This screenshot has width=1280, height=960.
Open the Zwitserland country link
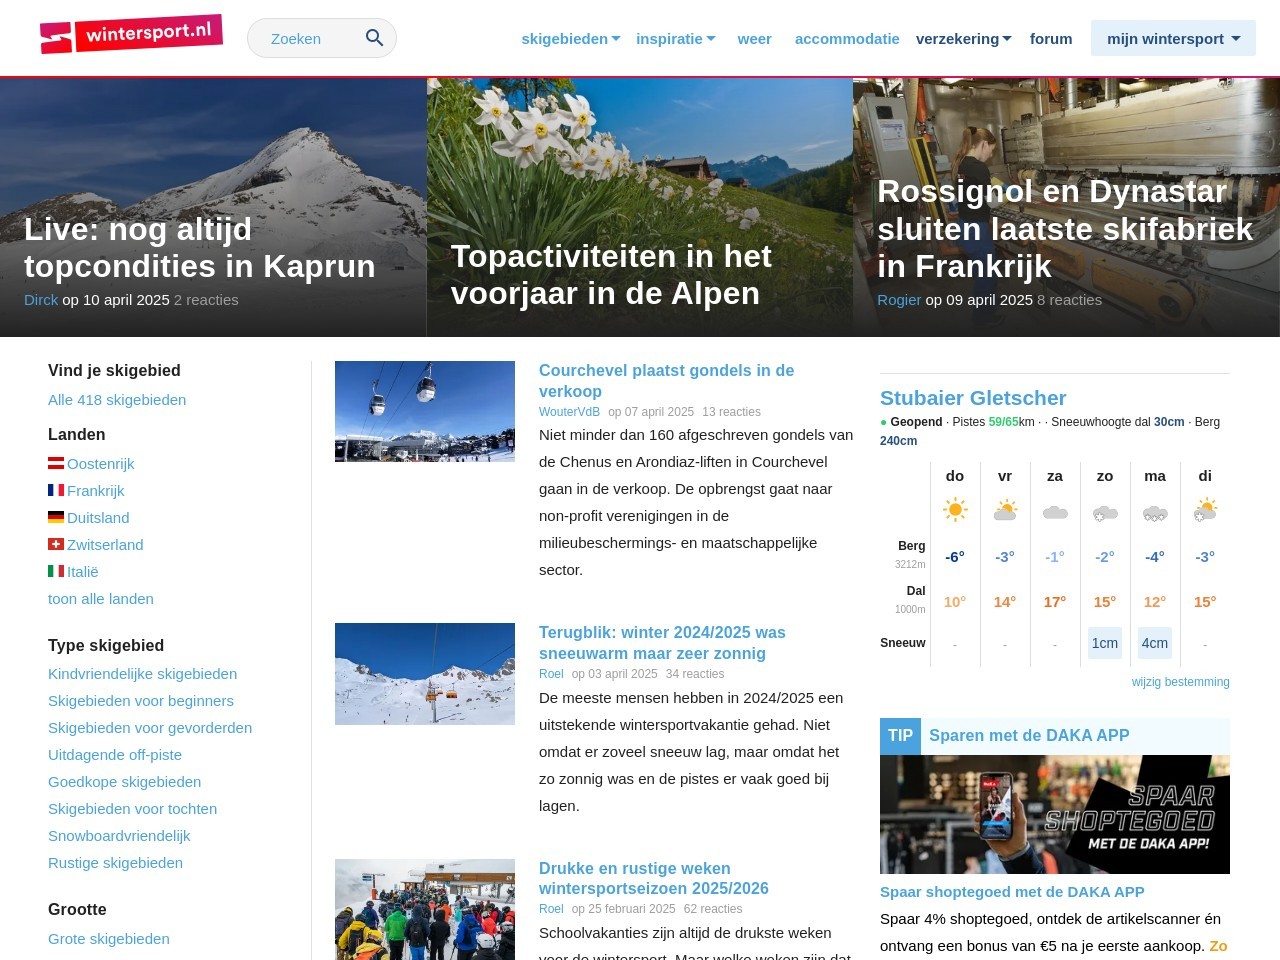(105, 544)
